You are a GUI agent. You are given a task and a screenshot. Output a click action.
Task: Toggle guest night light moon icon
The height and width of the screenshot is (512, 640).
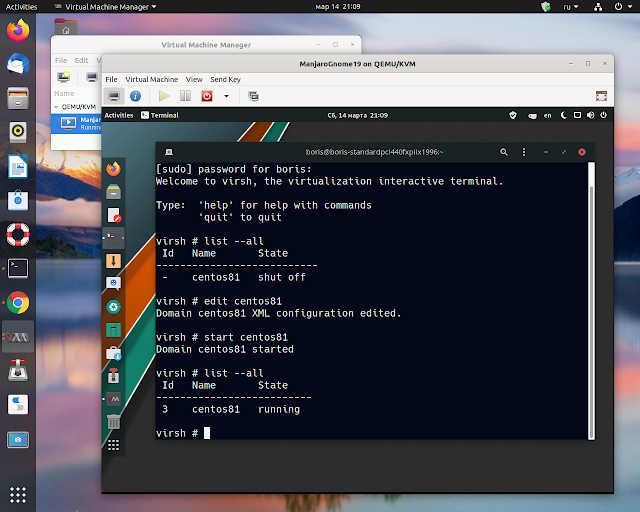pos(564,116)
